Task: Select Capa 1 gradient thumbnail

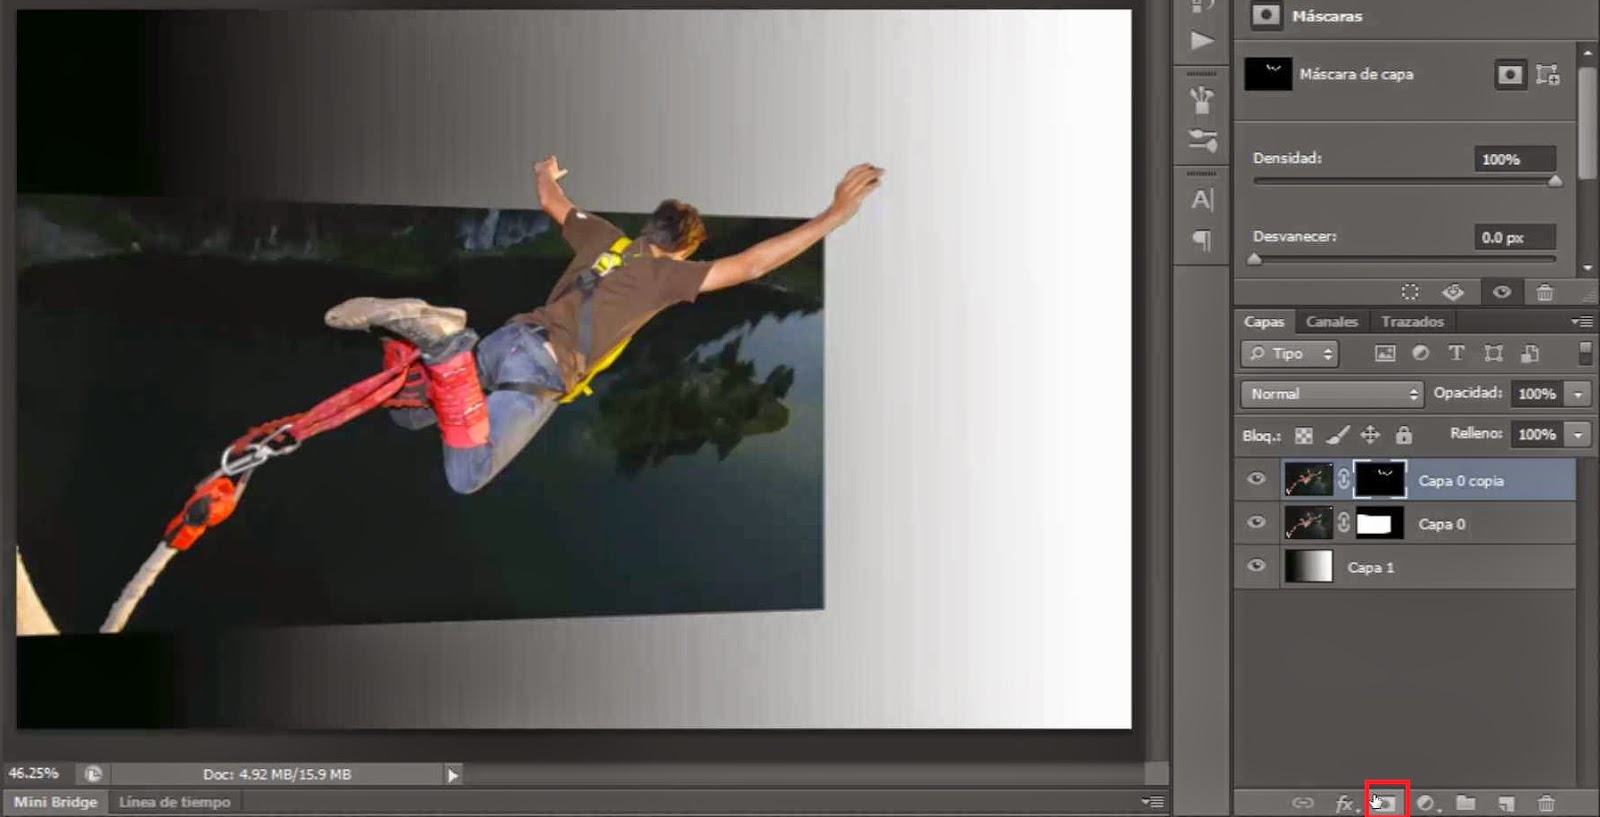Action: [x=1308, y=566]
